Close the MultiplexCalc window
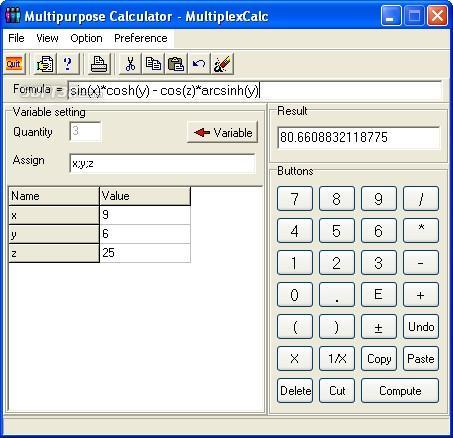This screenshot has height=438, width=453. coord(437,16)
